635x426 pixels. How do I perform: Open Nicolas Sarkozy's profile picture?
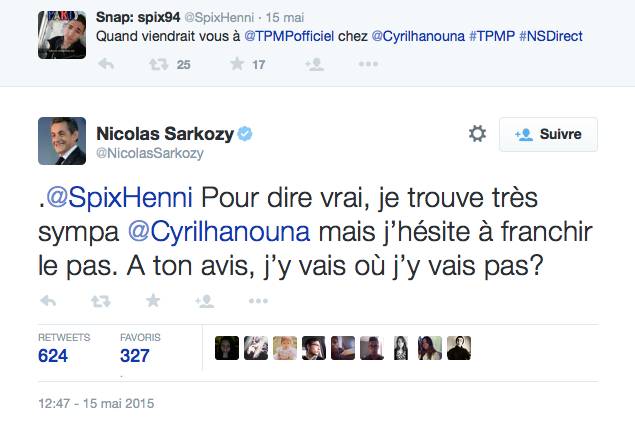[x=60, y=141]
